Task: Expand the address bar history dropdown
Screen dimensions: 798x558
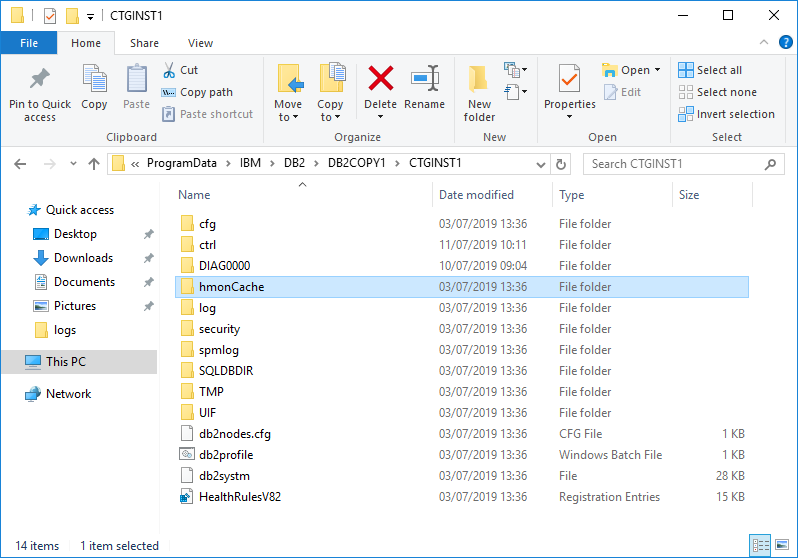Action: click(540, 164)
